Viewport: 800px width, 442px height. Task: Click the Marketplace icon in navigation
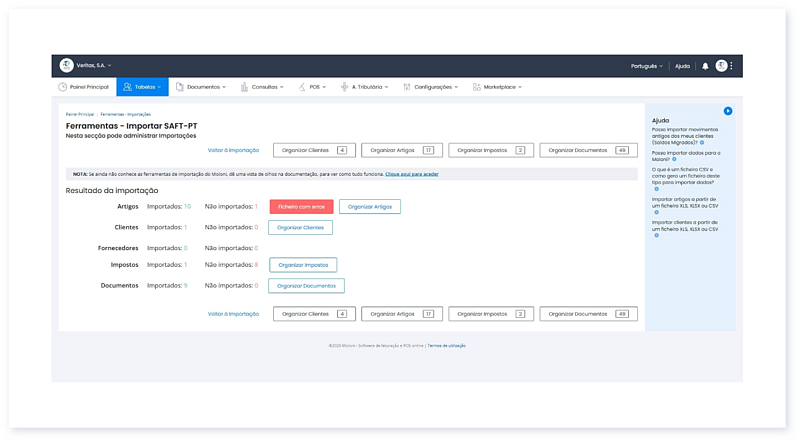(476, 87)
